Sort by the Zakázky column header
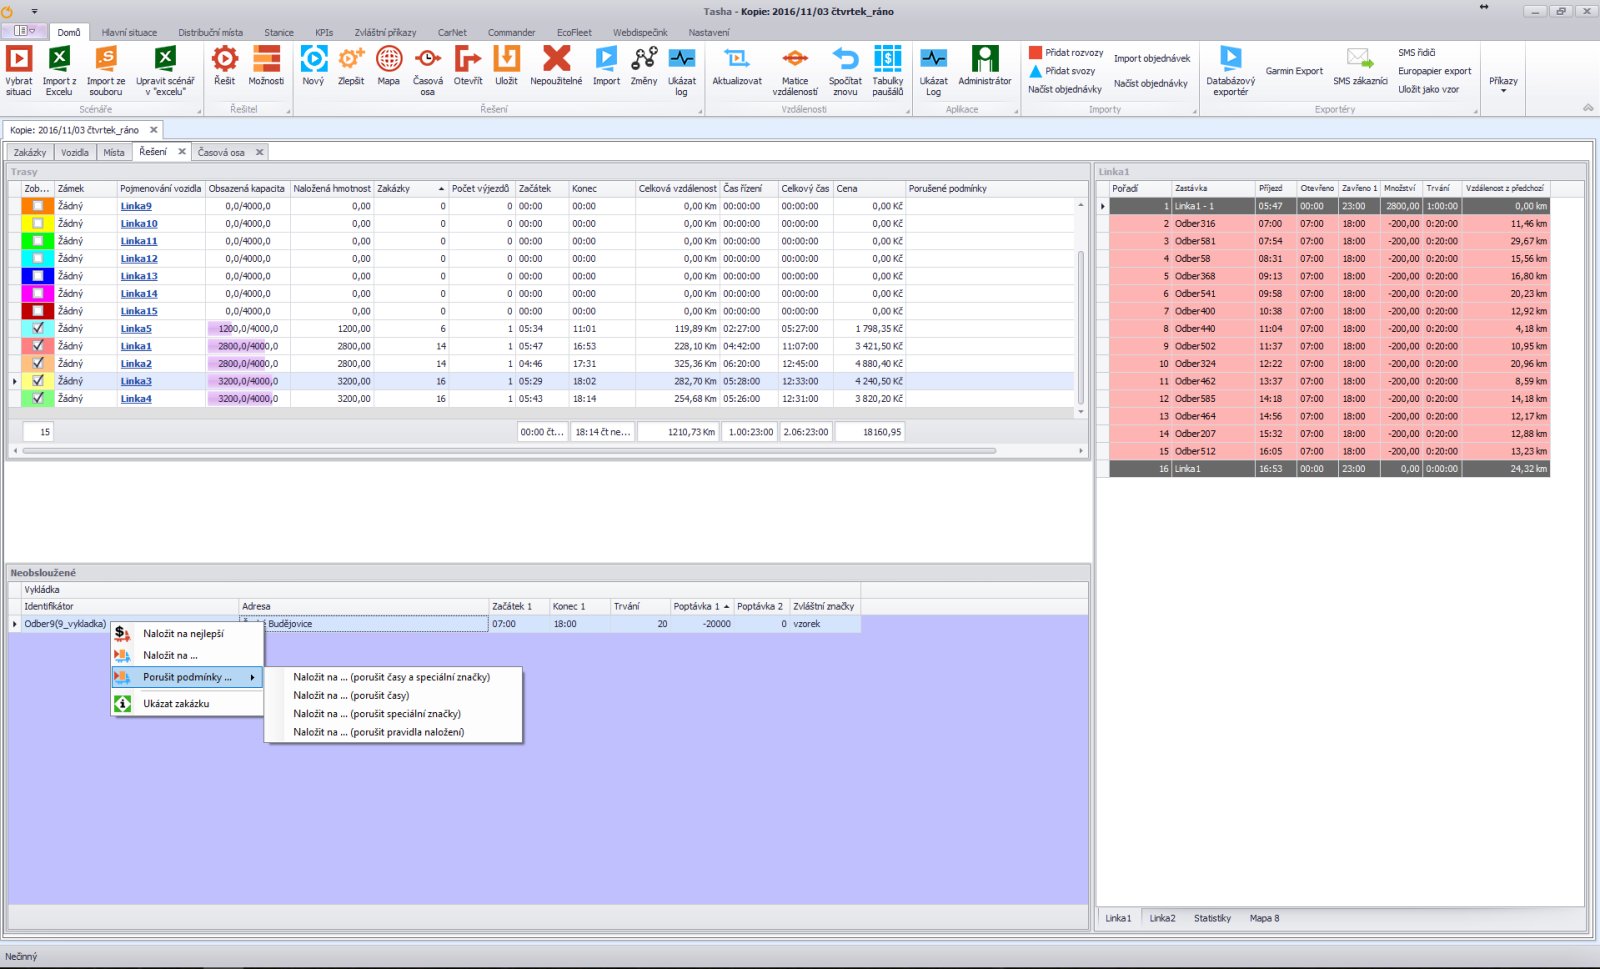Screen dimensions: 1600x969 (411, 188)
